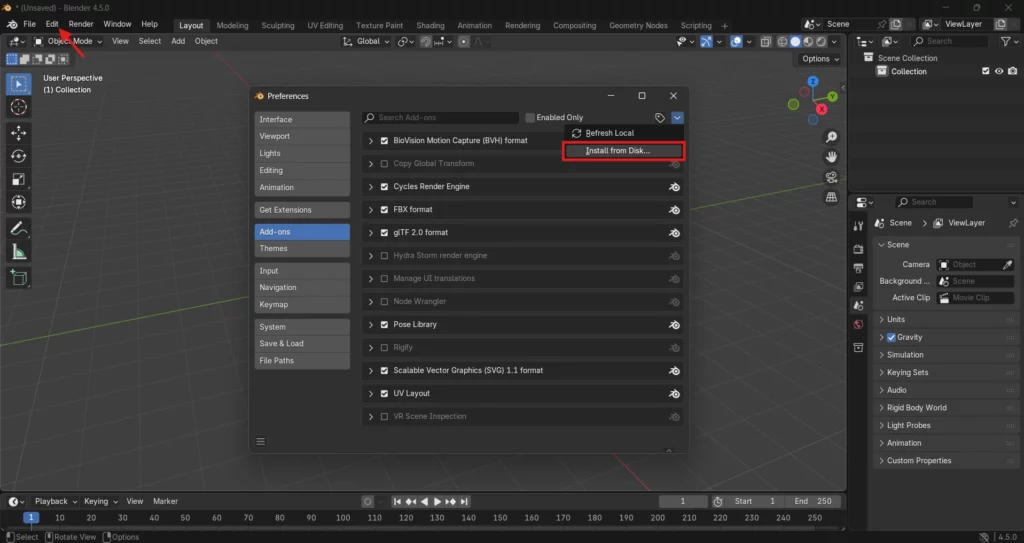Switch to the Shading workspace tab
1024x543 pixels.
tap(430, 25)
